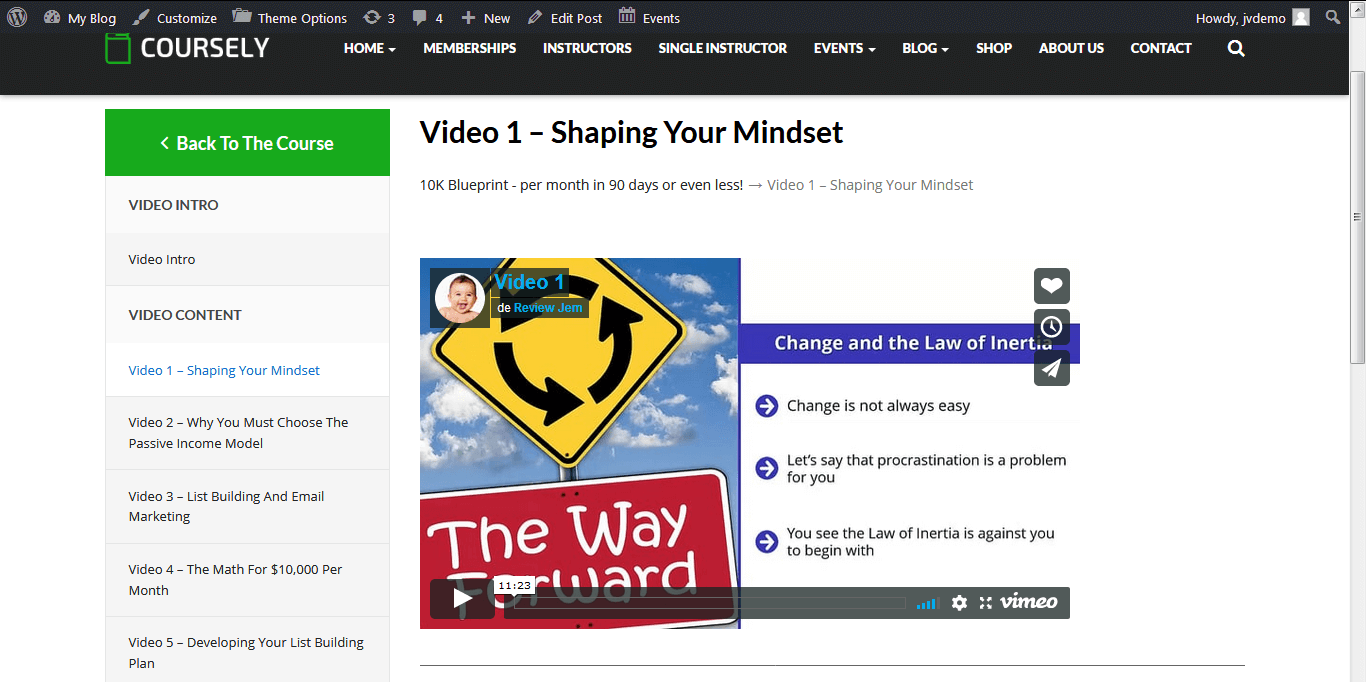Open the WordPress logo menu
This screenshot has width=1366, height=682.
17,18
